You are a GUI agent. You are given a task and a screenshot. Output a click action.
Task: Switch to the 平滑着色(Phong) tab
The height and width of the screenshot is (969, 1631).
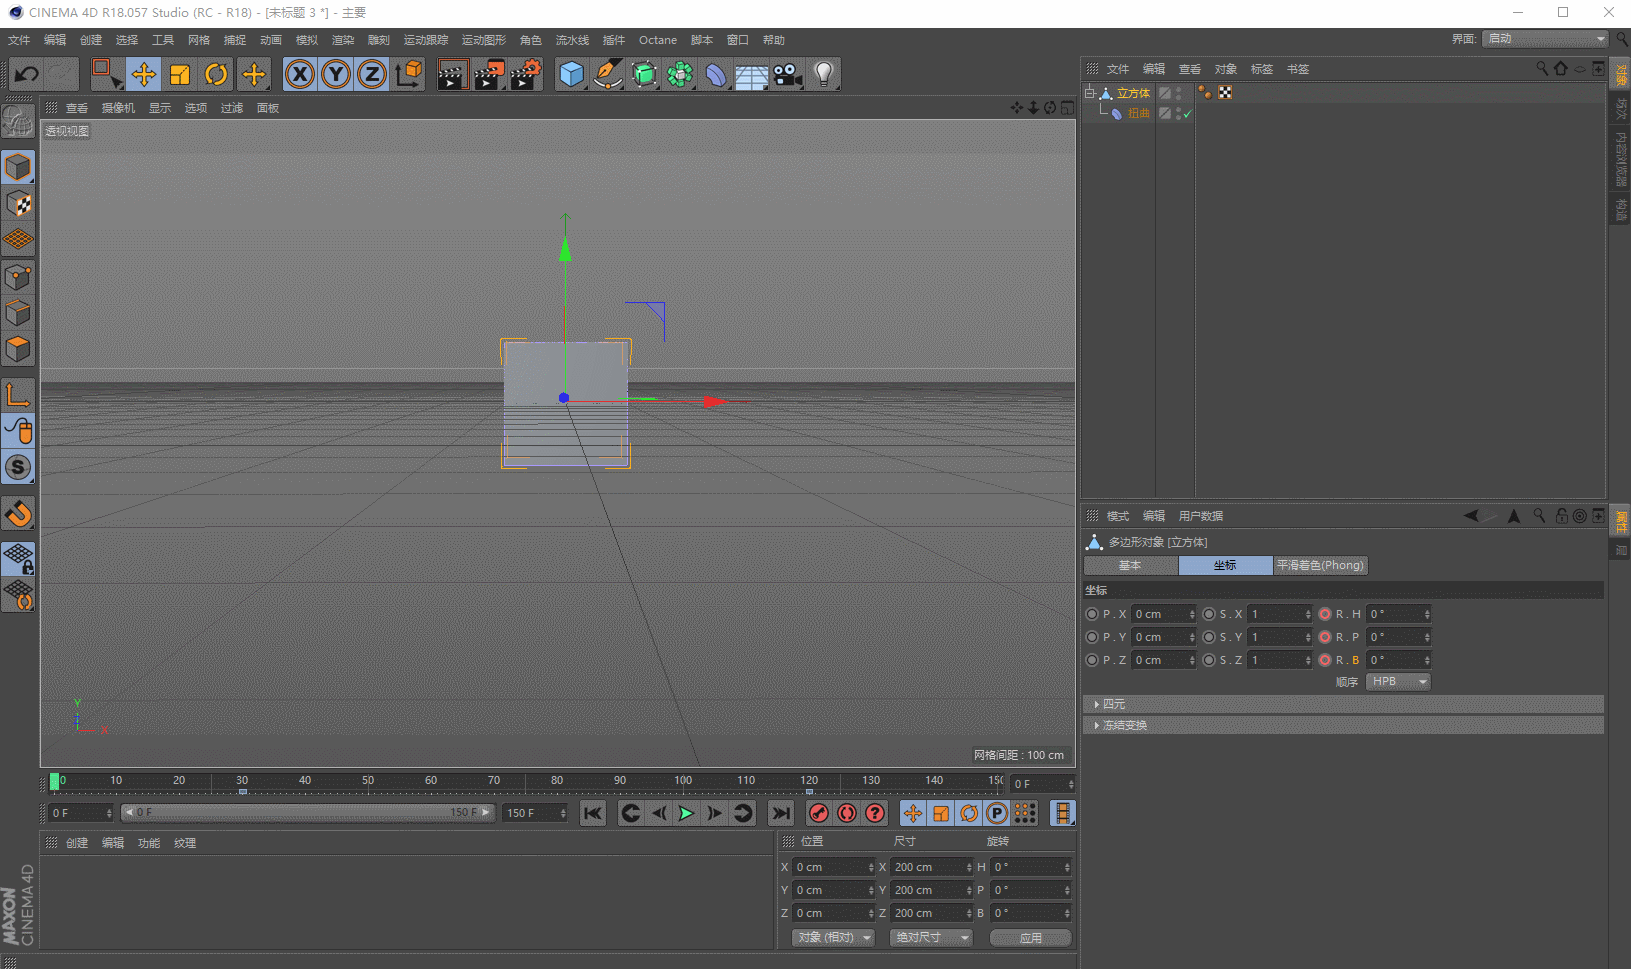click(x=1320, y=566)
